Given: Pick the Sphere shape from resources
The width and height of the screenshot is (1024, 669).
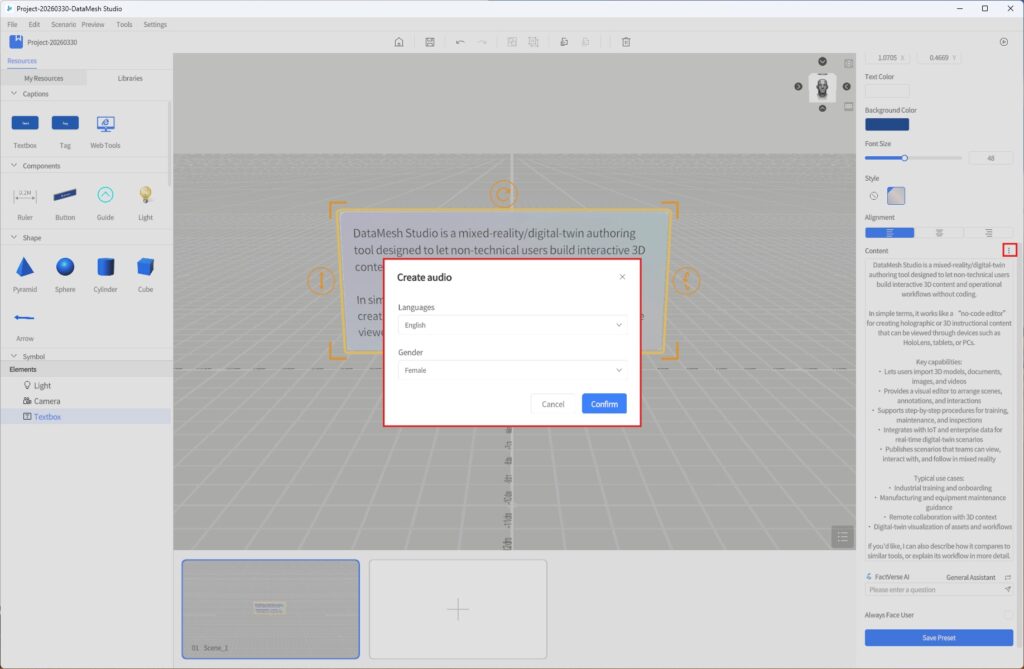Looking at the screenshot, I should pyautogui.click(x=65, y=268).
